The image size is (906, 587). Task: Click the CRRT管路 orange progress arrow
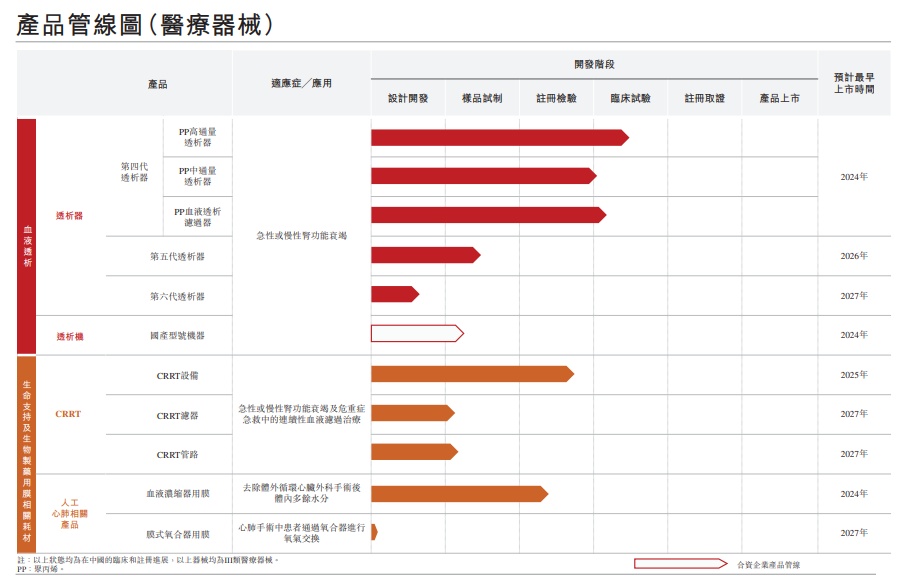tap(414, 452)
